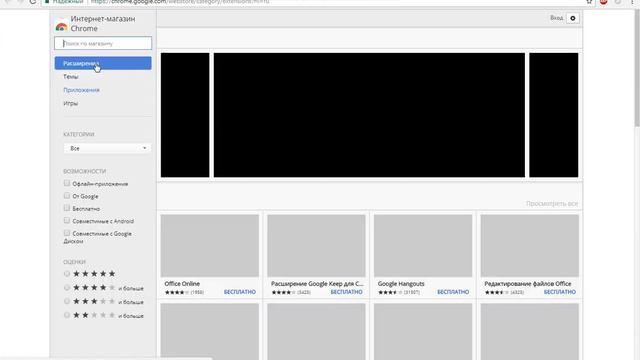Click the star rating of Редактирование файлов Office
This screenshot has height=360, width=640.
point(497,292)
